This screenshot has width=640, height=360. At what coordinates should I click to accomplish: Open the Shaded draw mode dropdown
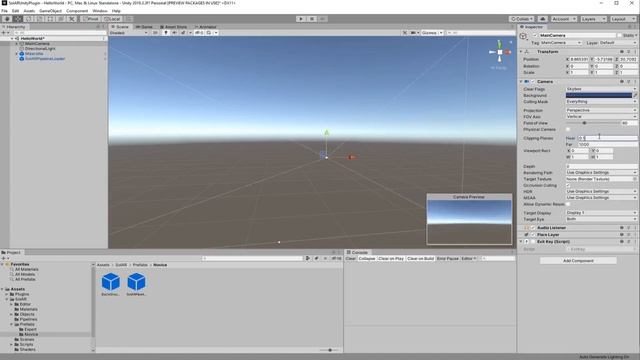[x=129, y=33]
